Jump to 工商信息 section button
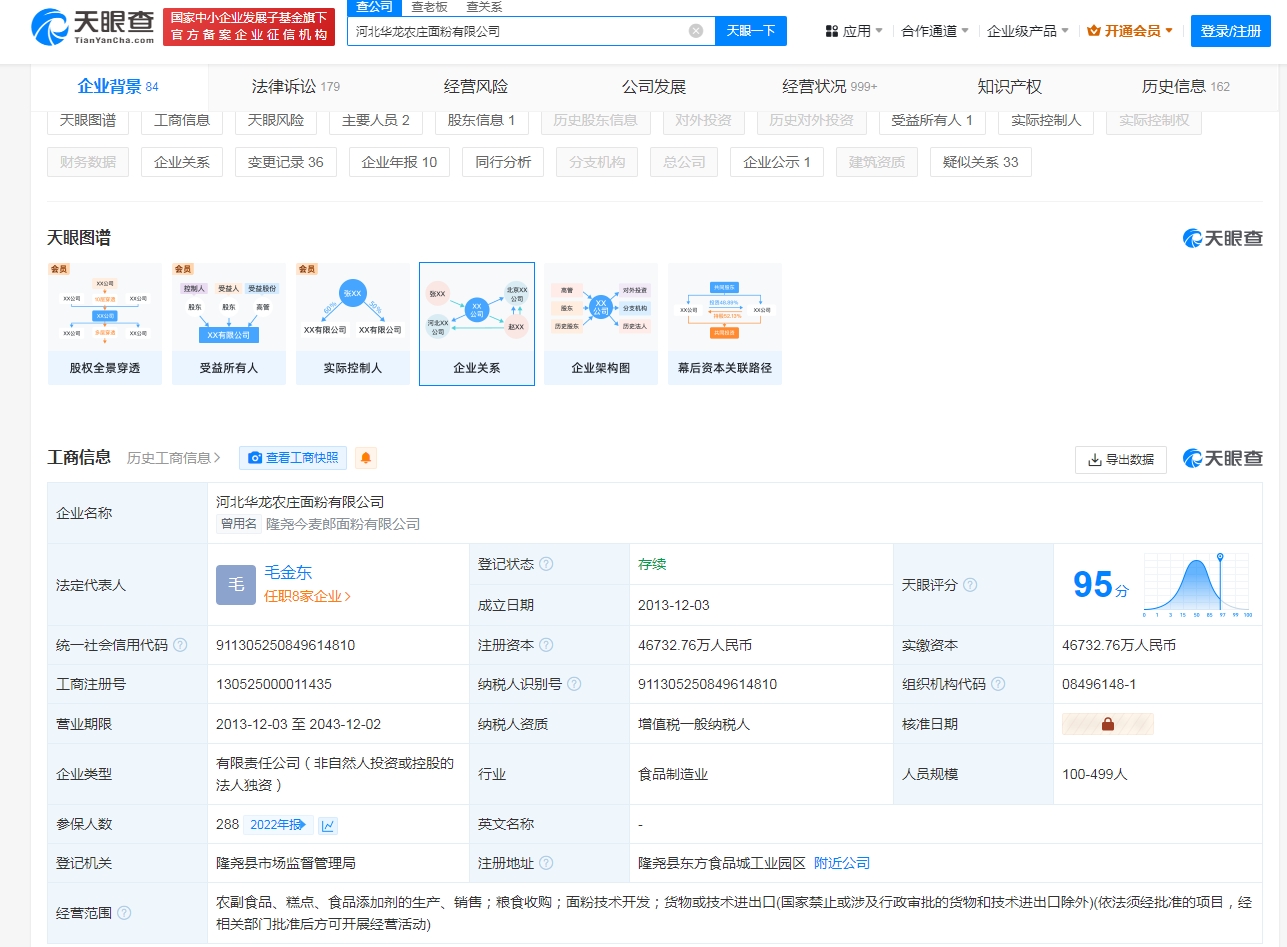Viewport: 1287px width, 947px height. click(182, 120)
